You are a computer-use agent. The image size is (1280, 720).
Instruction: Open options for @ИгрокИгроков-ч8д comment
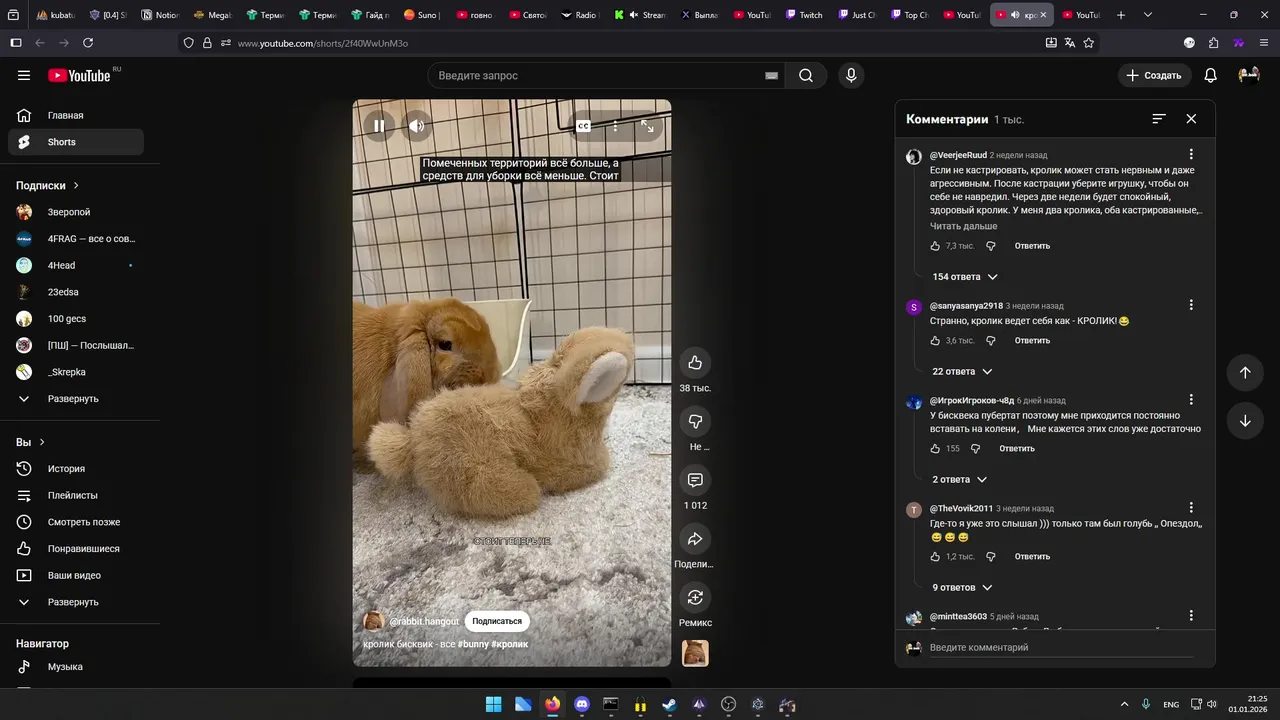(x=1191, y=399)
